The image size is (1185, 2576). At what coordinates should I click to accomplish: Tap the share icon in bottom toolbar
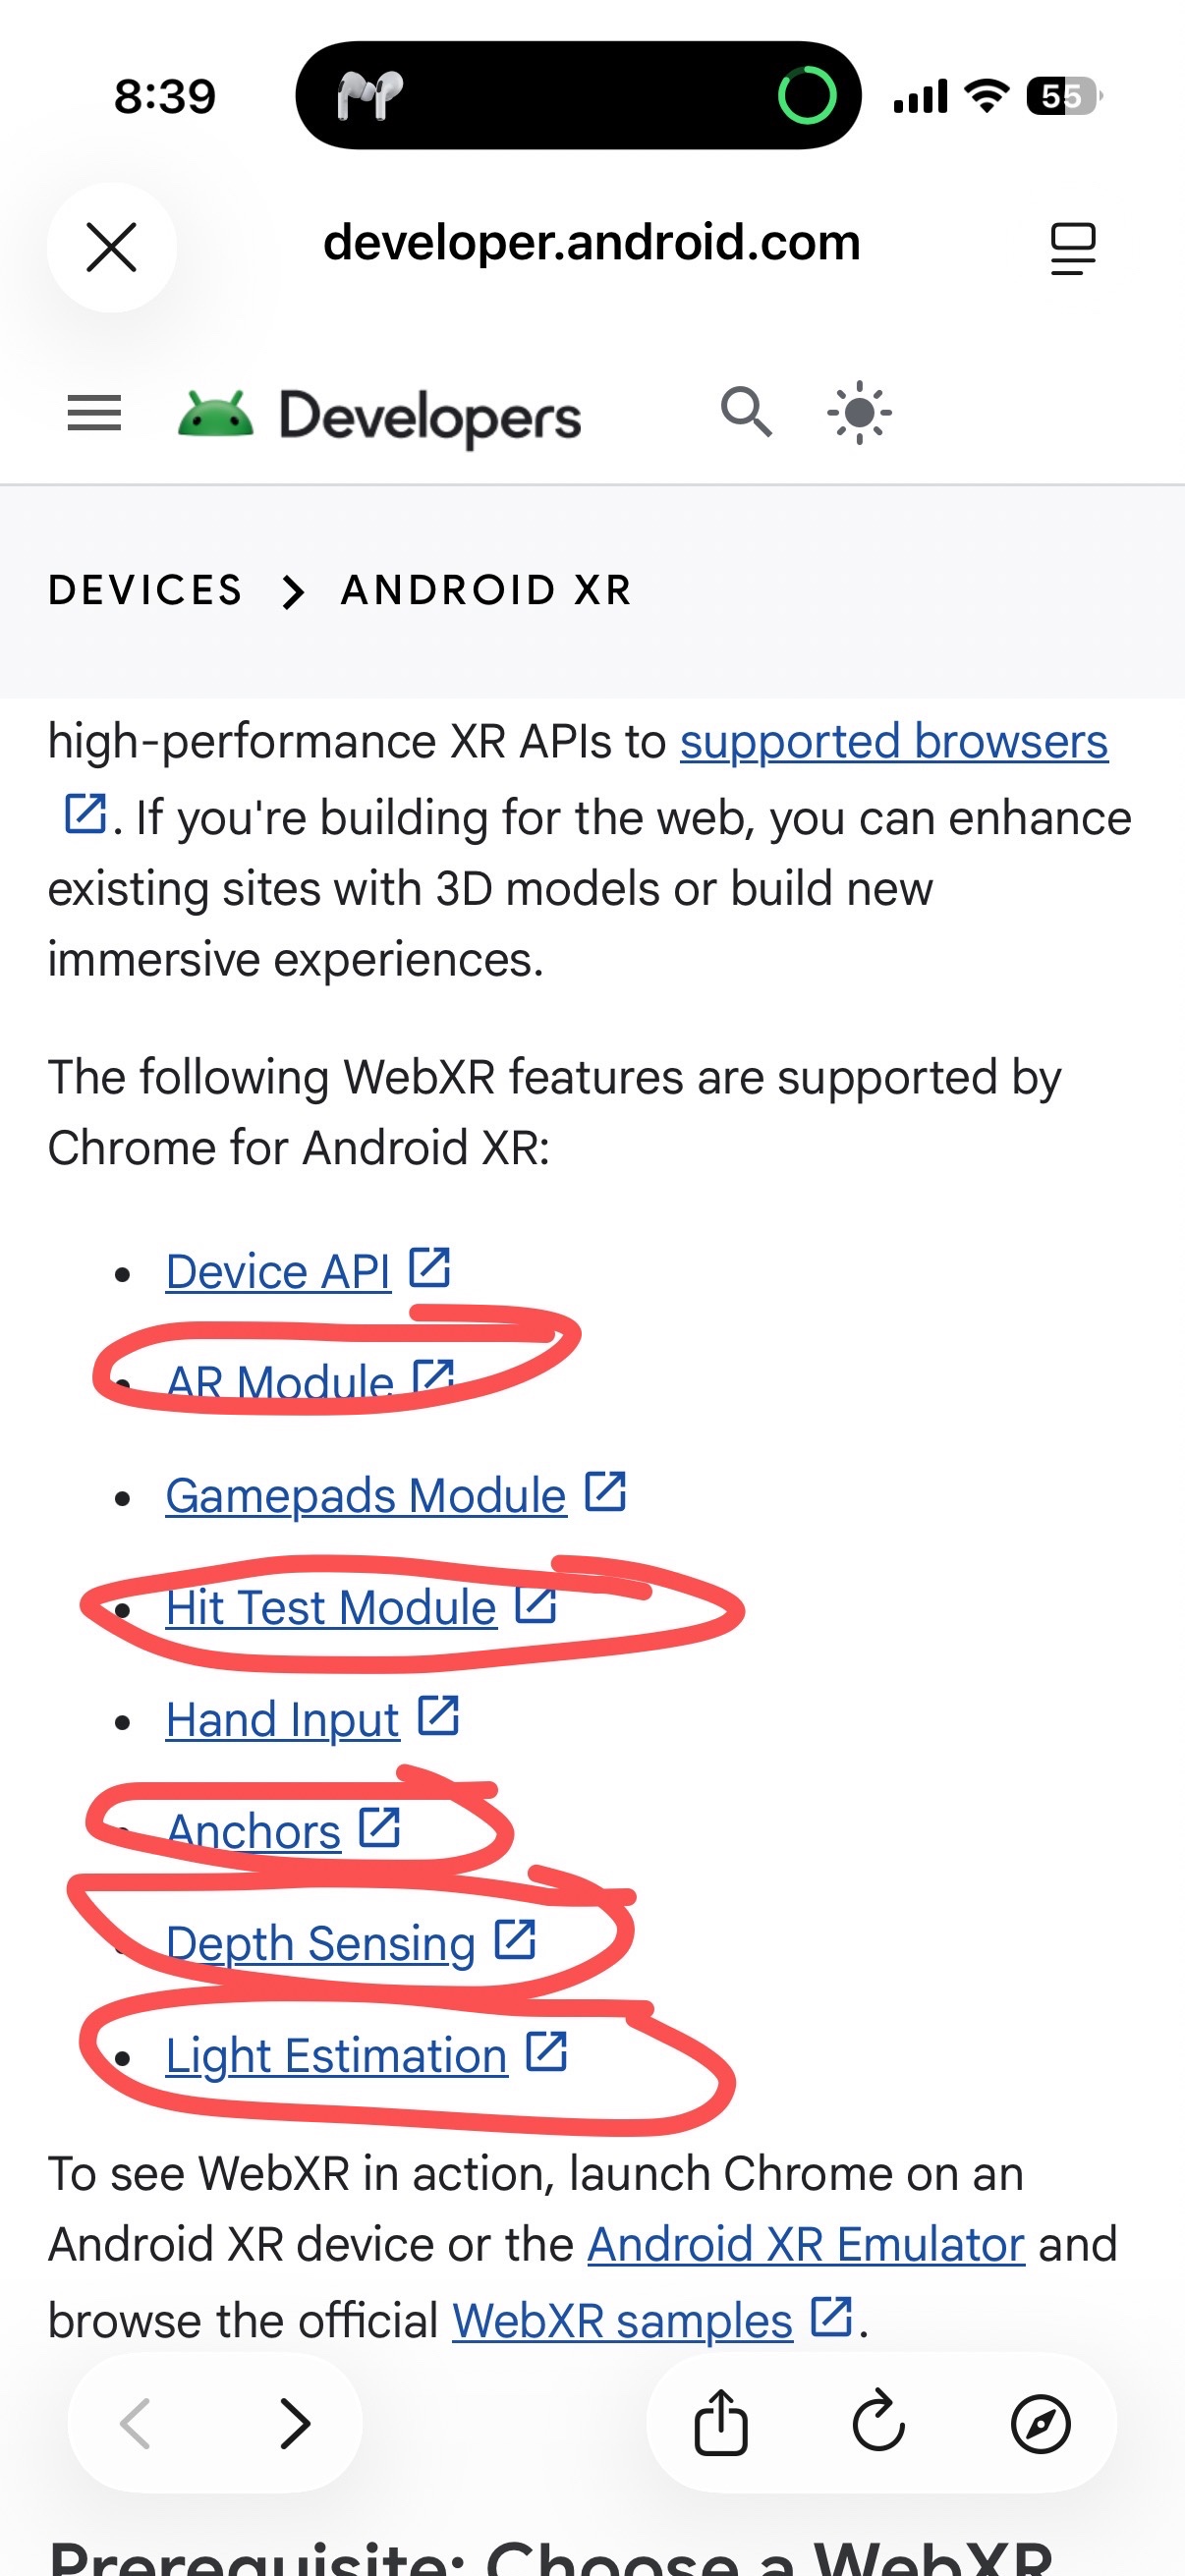[x=720, y=2423]
